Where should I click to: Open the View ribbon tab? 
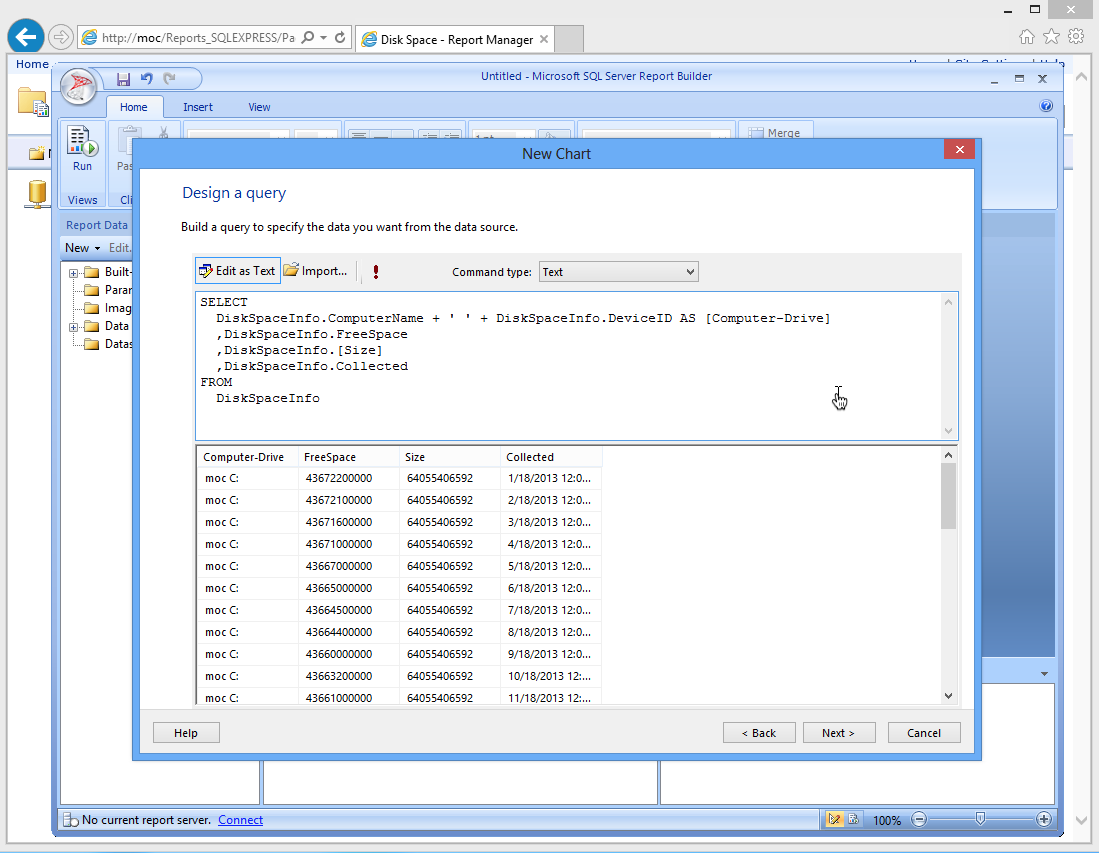tap(259, 107)
